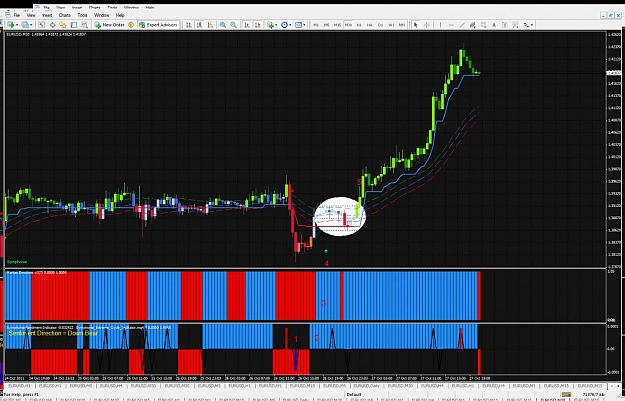The image size is (625, 401).
Task: Zoom in on the chart
Action: pos(223,25)
